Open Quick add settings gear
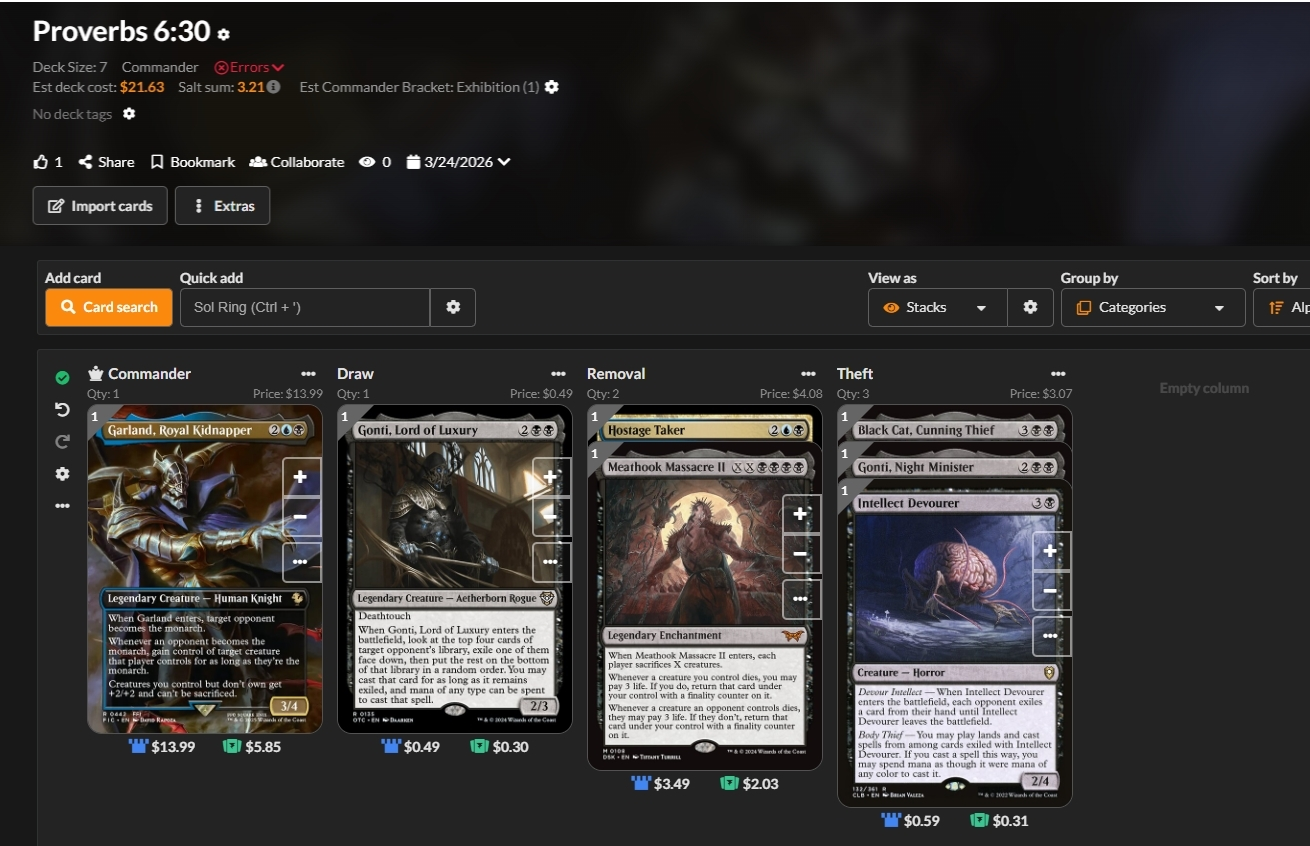 (x=453, y=307)
